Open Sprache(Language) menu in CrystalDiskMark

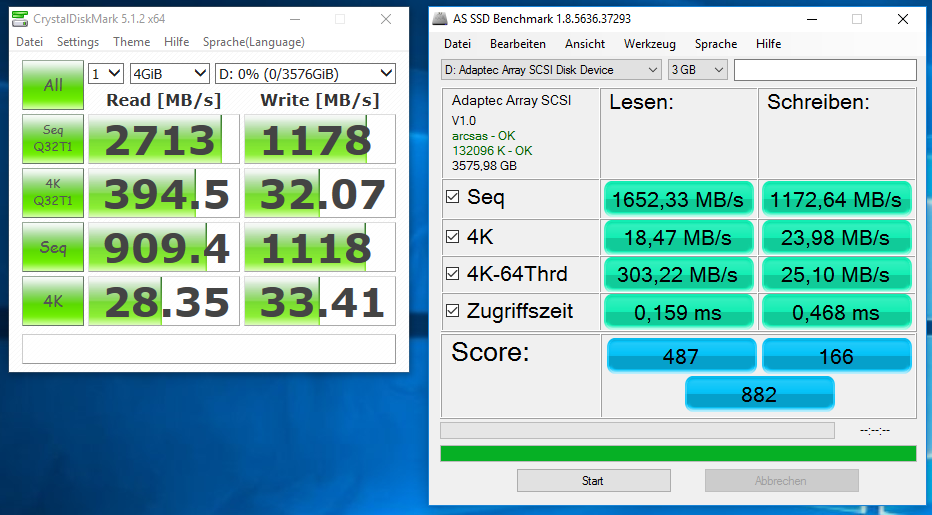pyautogui.click(x=254, y=42)
